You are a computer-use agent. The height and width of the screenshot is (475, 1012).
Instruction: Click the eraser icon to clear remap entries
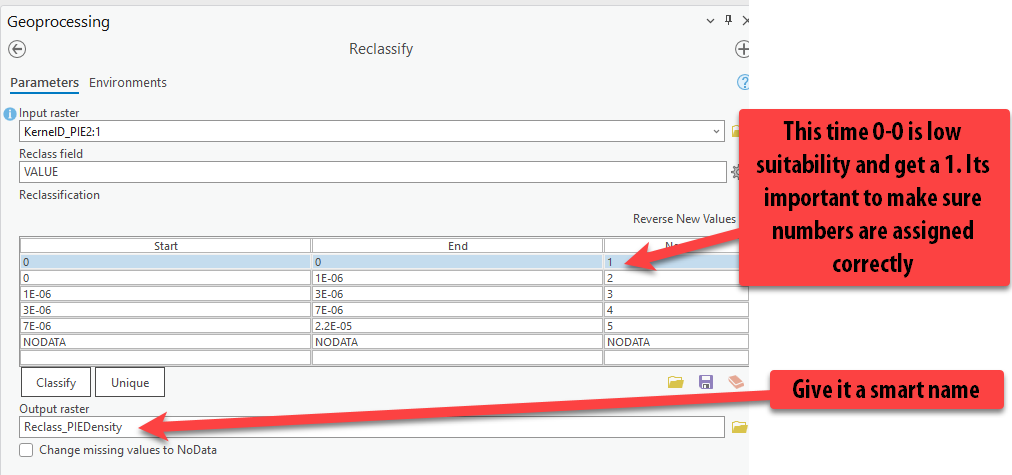736,382
